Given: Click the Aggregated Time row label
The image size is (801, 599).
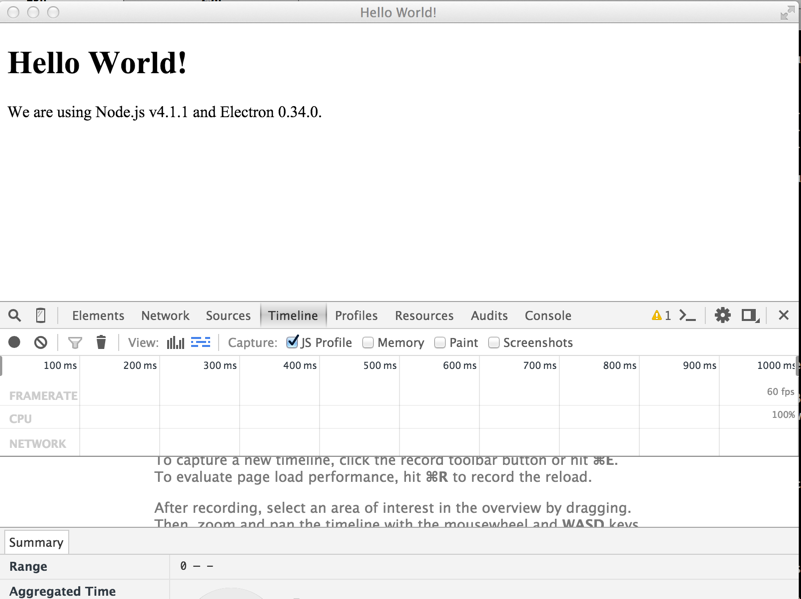Looking at the screenshot, I should pyautogui.click(x=62, y=591).
